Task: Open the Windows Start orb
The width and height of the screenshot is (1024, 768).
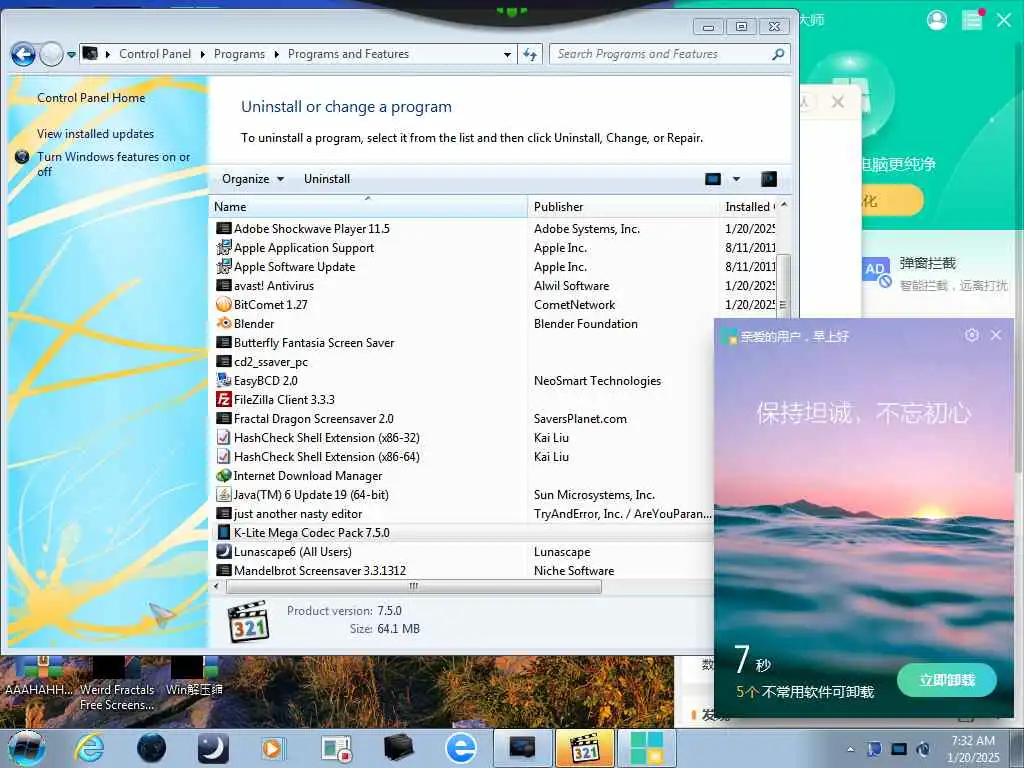Action: click(25, 748)
